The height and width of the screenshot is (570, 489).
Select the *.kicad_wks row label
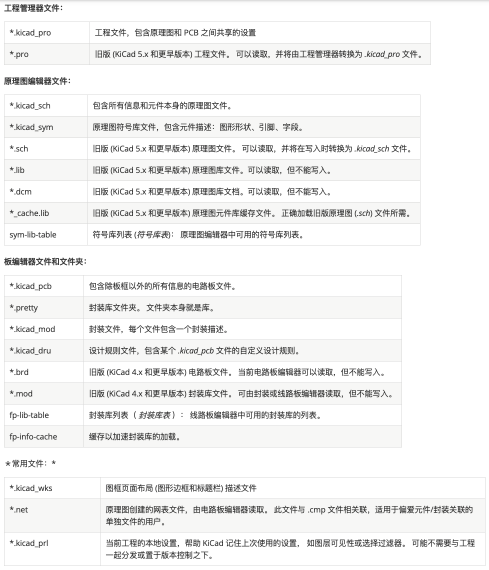(52, 488)
